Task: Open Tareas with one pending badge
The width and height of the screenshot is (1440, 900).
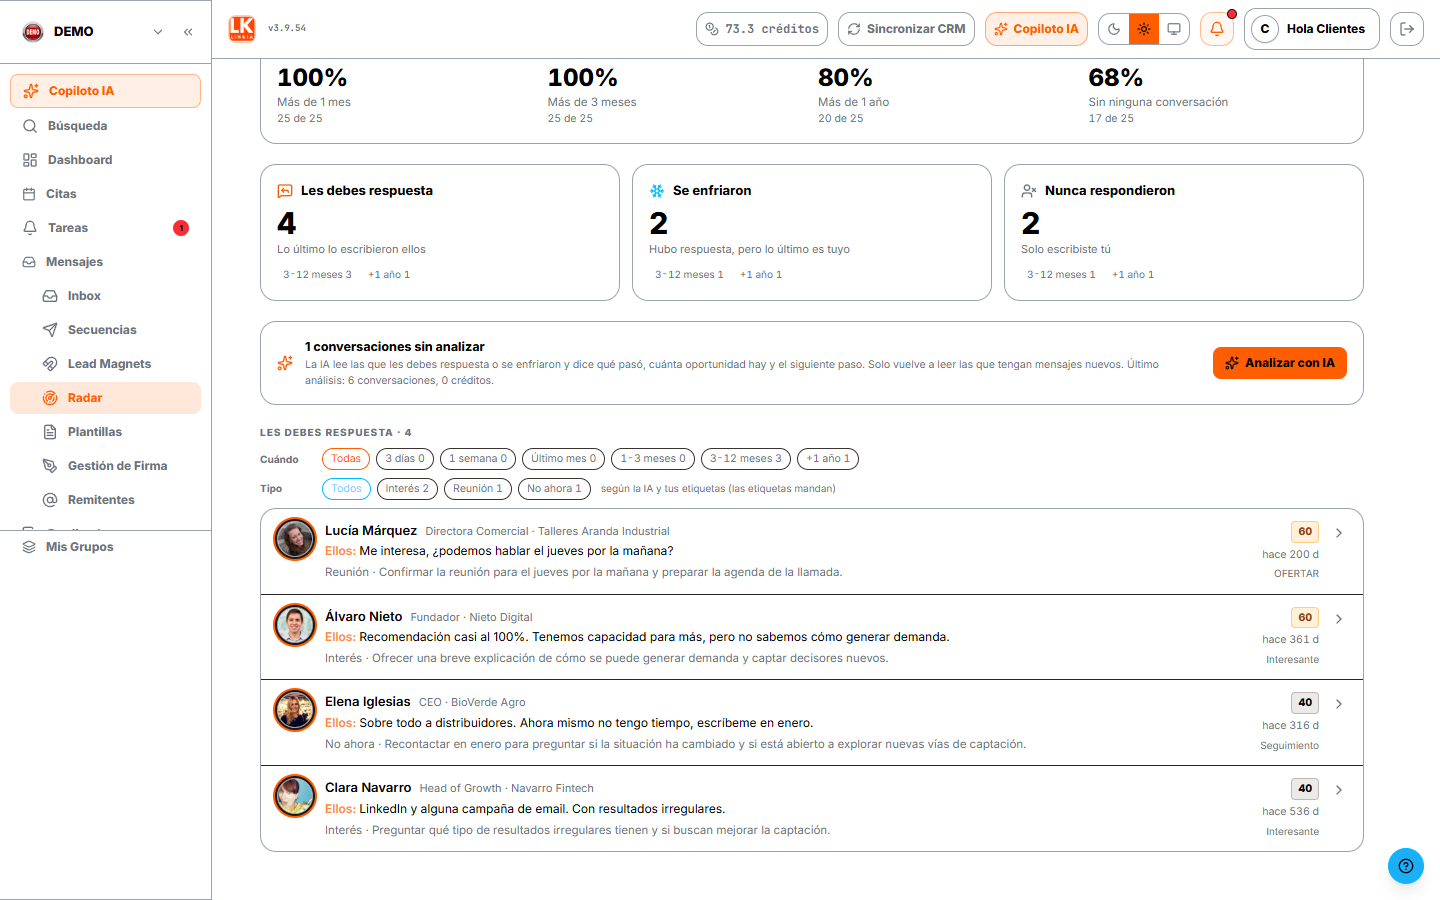Action: [105, 228]
